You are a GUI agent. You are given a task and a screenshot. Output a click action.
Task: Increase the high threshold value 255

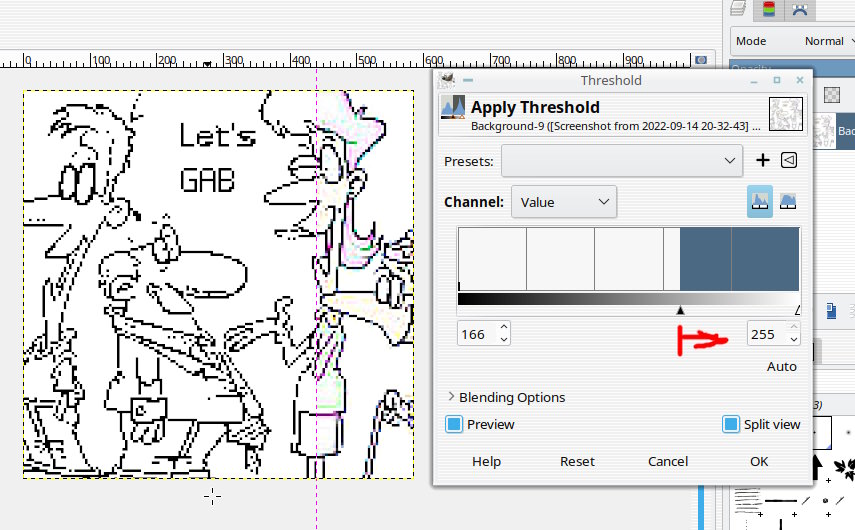click(x=793, y=327)
